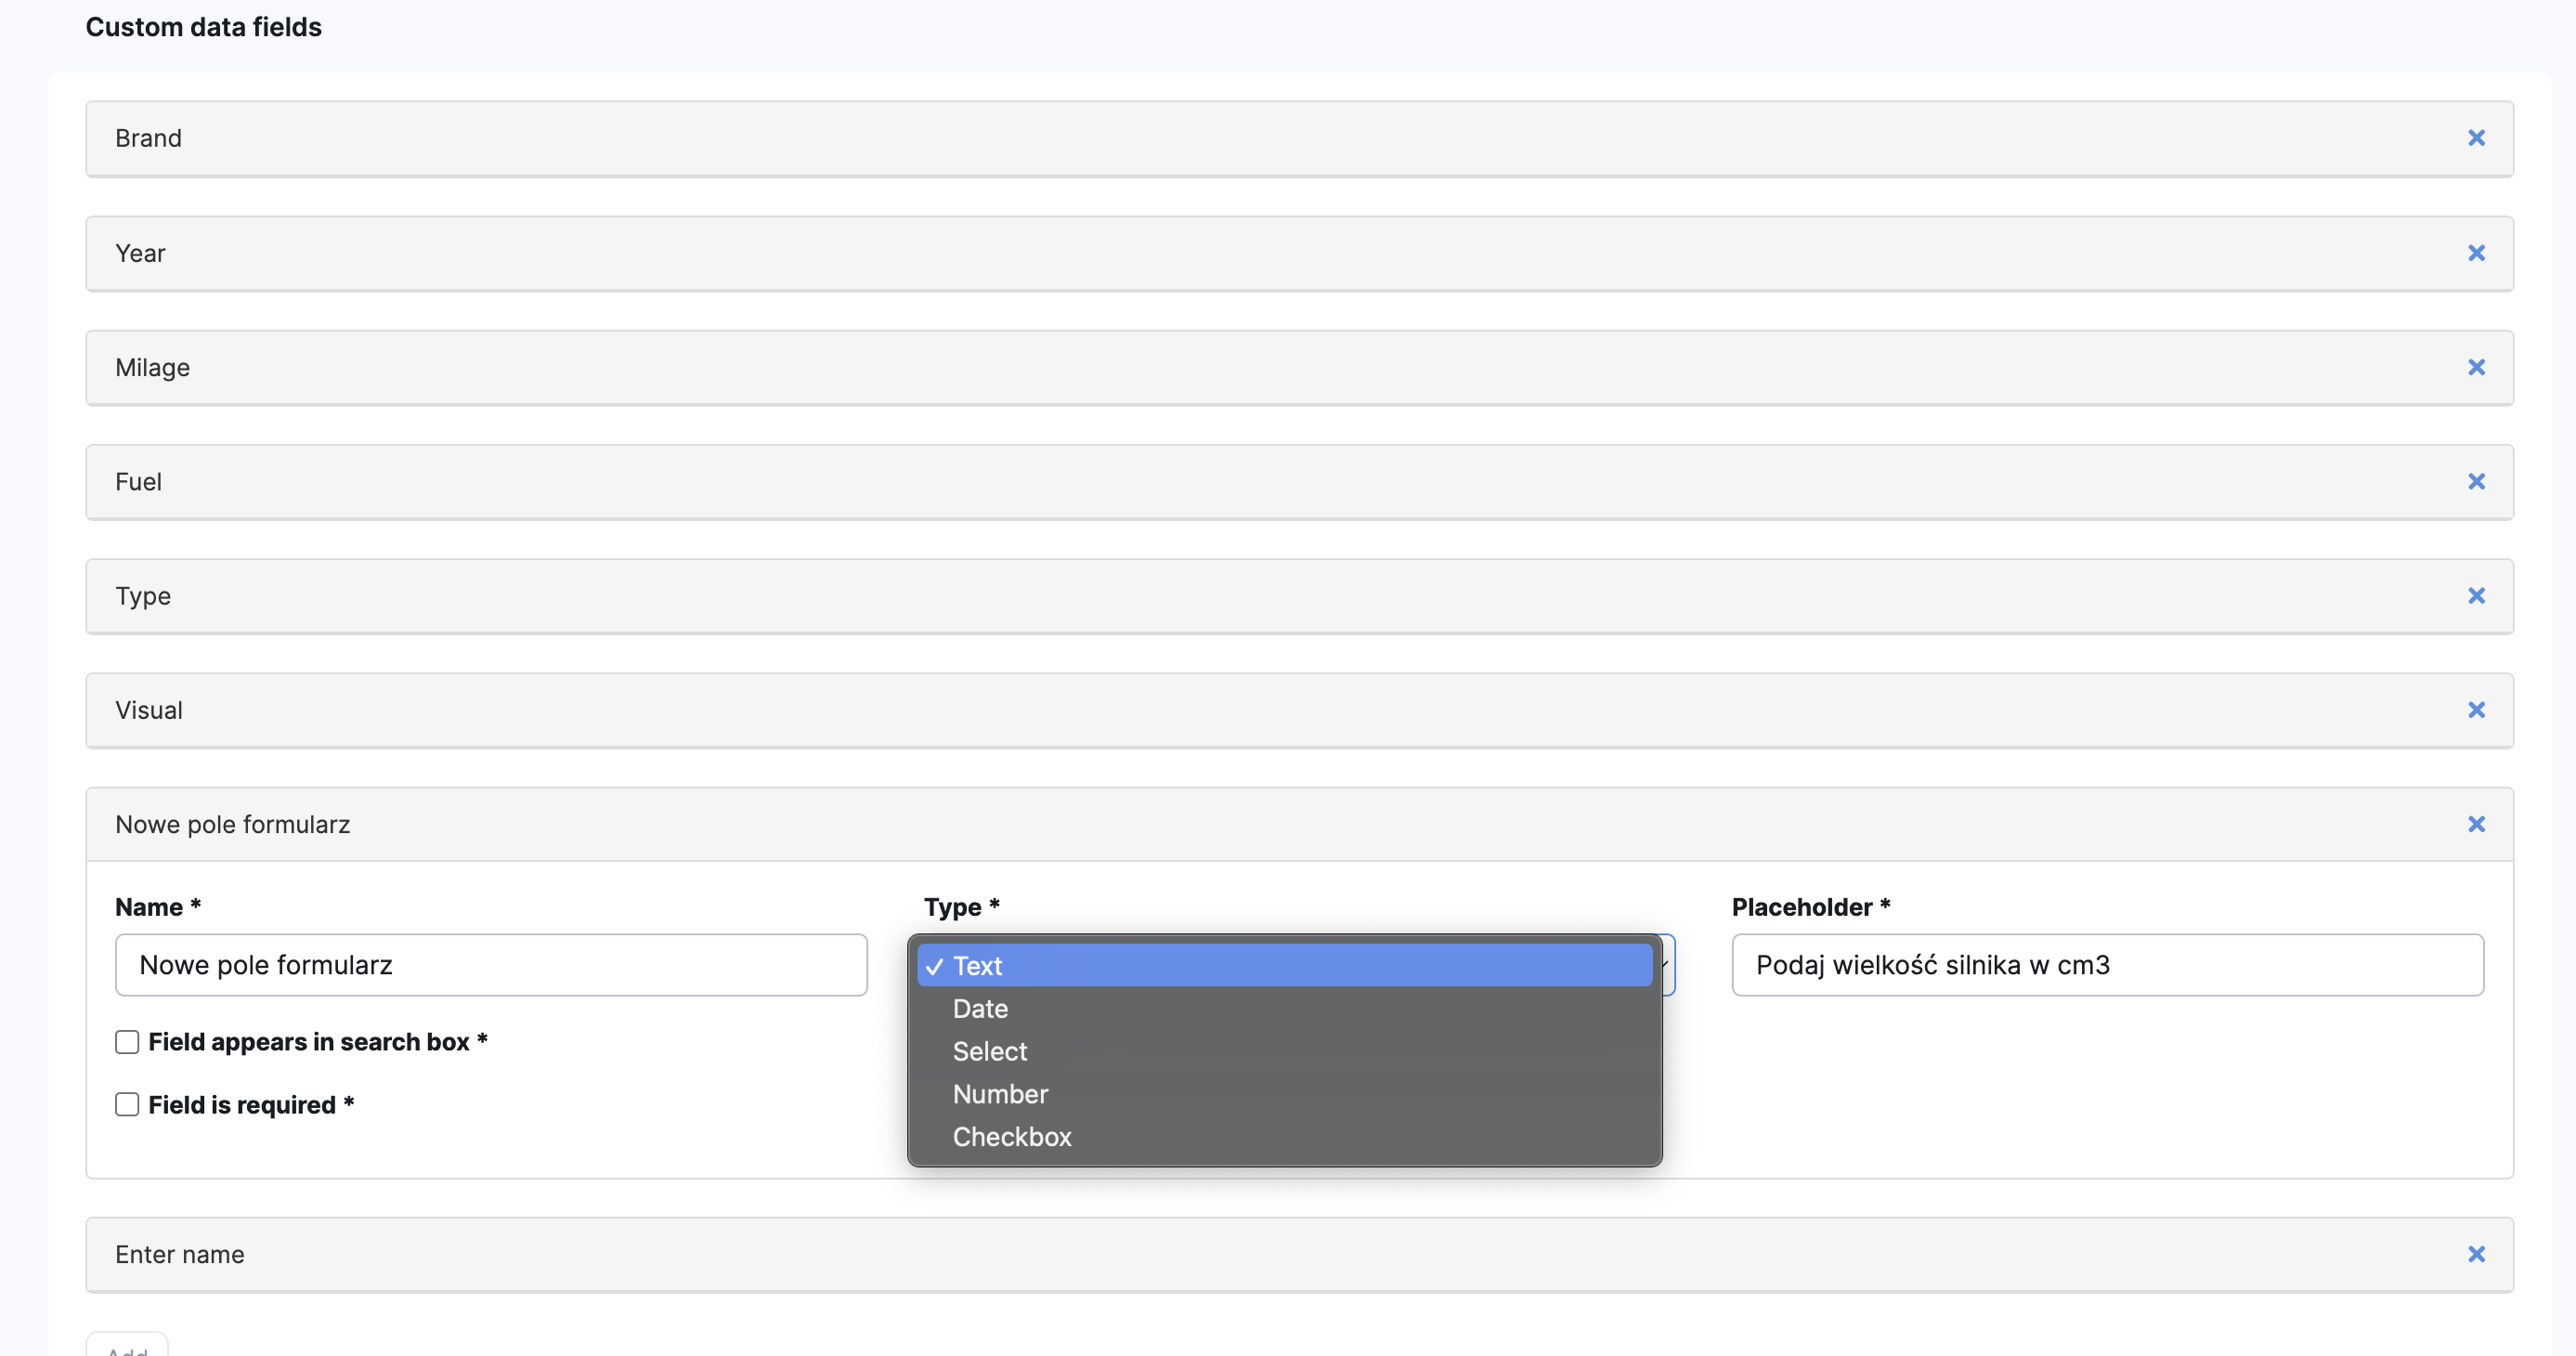Pick Select option in Type list
Screen dimensions: 2576x1356
(x=989, y=1051)
